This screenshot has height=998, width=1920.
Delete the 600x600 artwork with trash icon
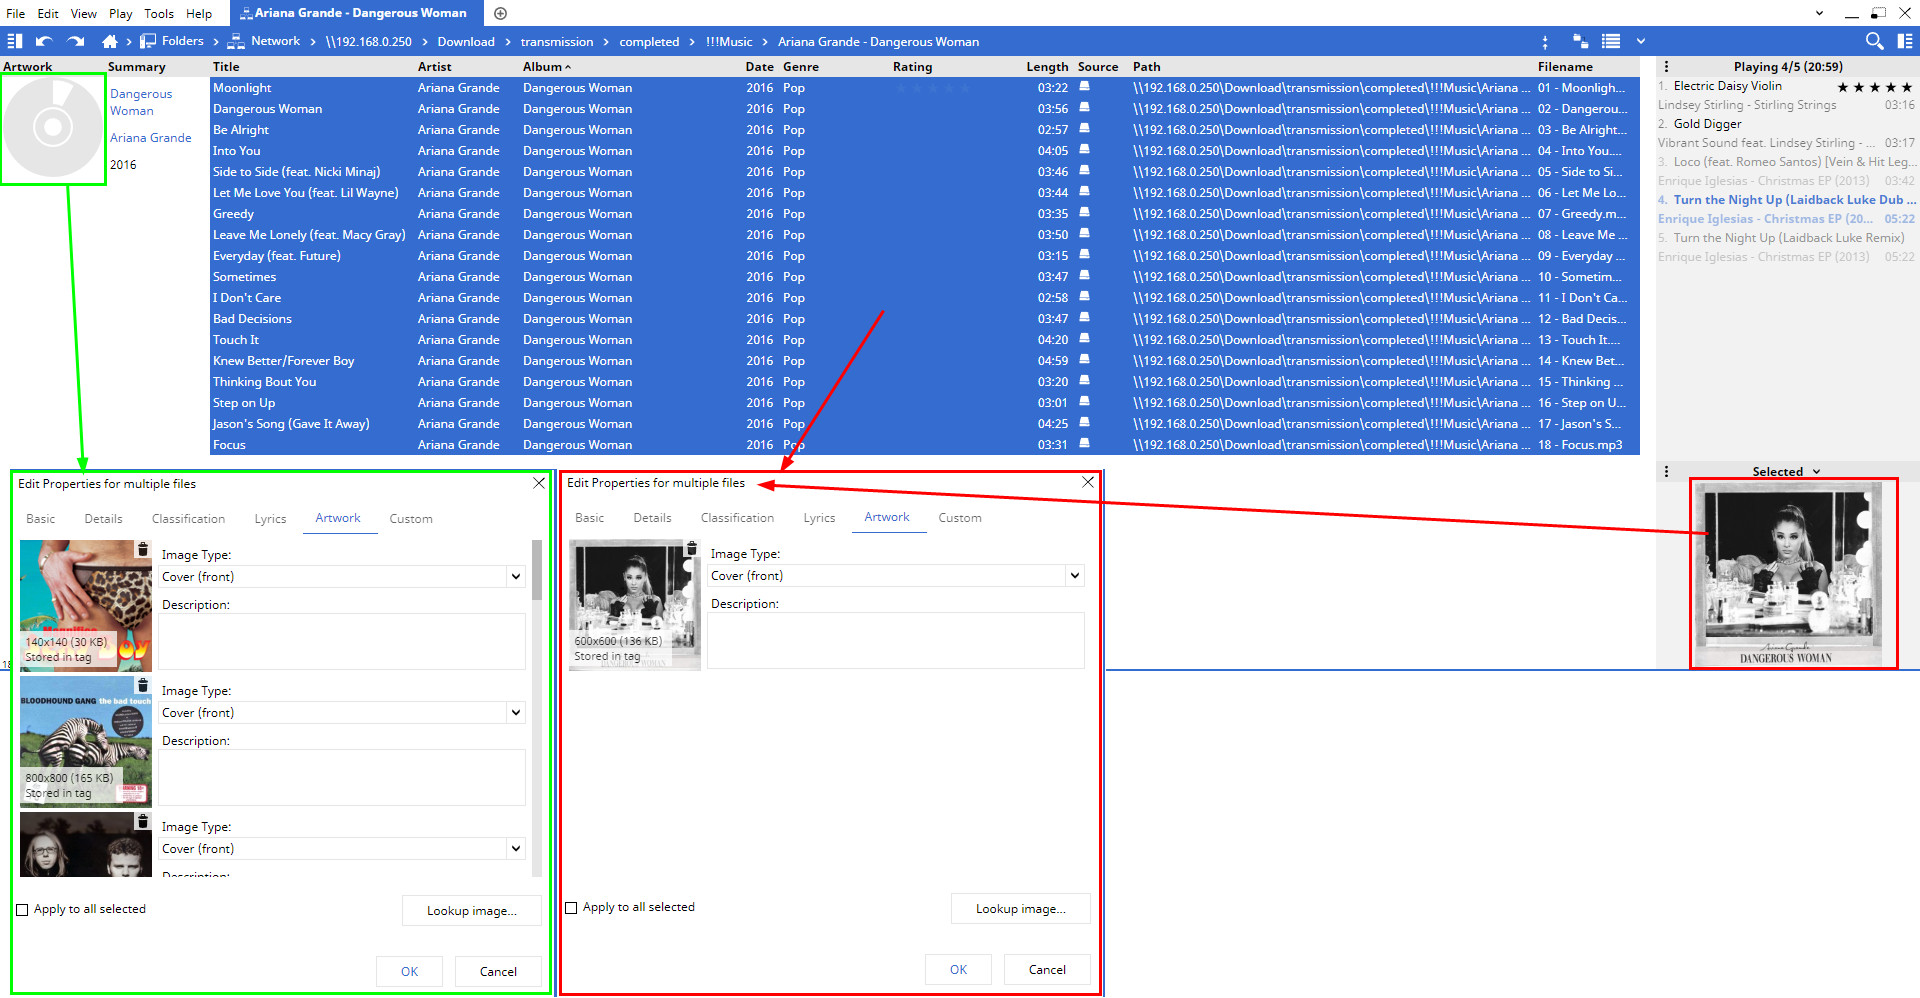point(691,548)
